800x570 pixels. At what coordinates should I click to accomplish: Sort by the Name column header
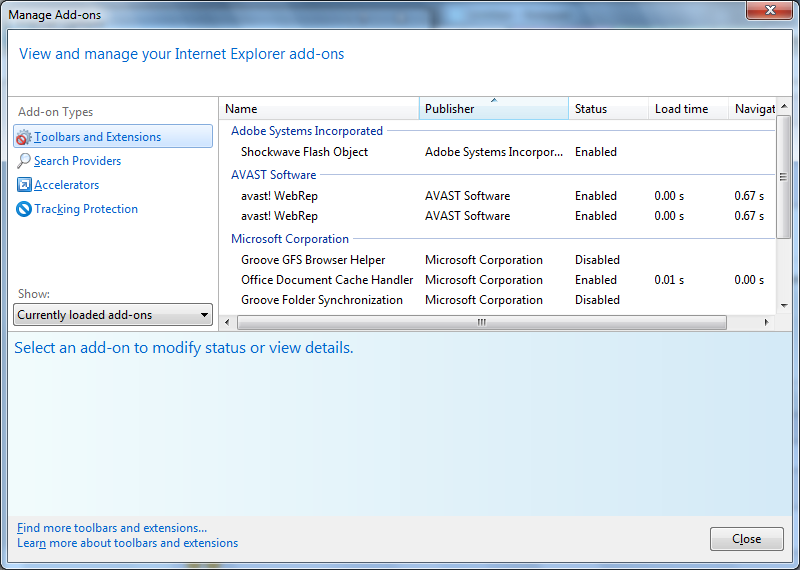pos(319,109)
